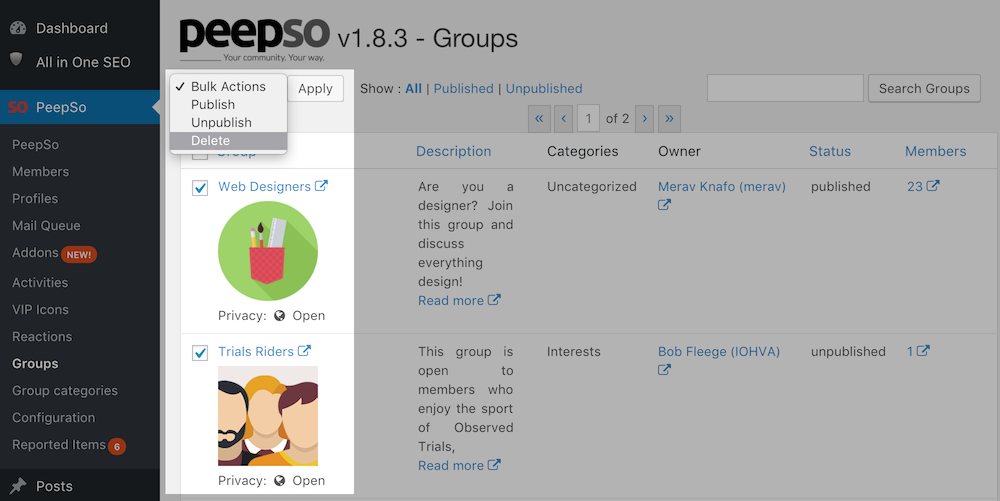Open Groups in sidebar

[x=35, y=363]
